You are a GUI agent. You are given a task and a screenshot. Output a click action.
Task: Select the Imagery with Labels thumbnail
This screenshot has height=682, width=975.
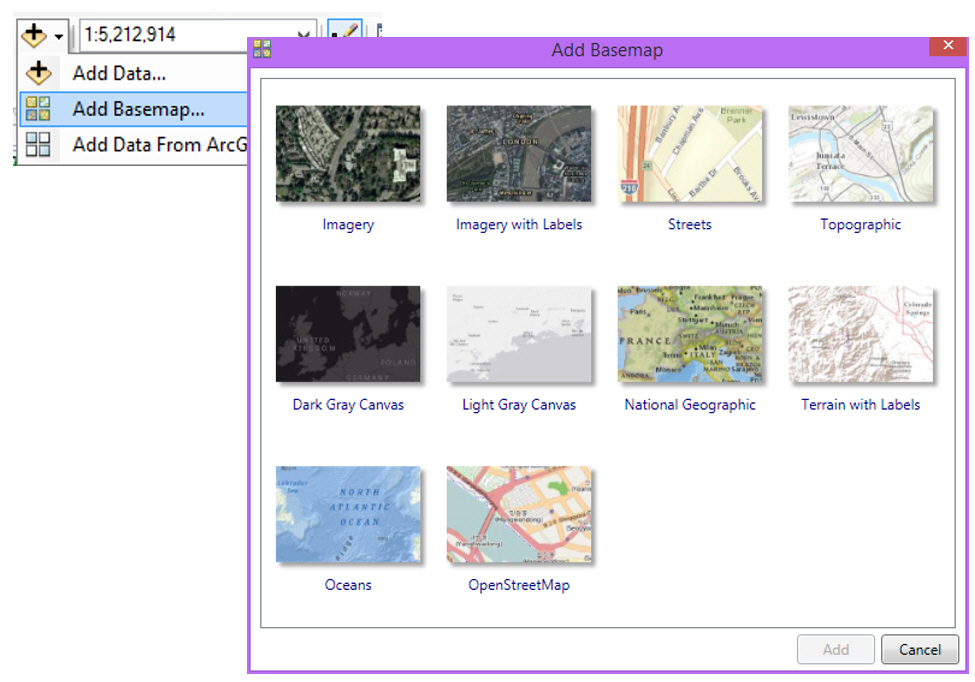click(x=519, y=153)
